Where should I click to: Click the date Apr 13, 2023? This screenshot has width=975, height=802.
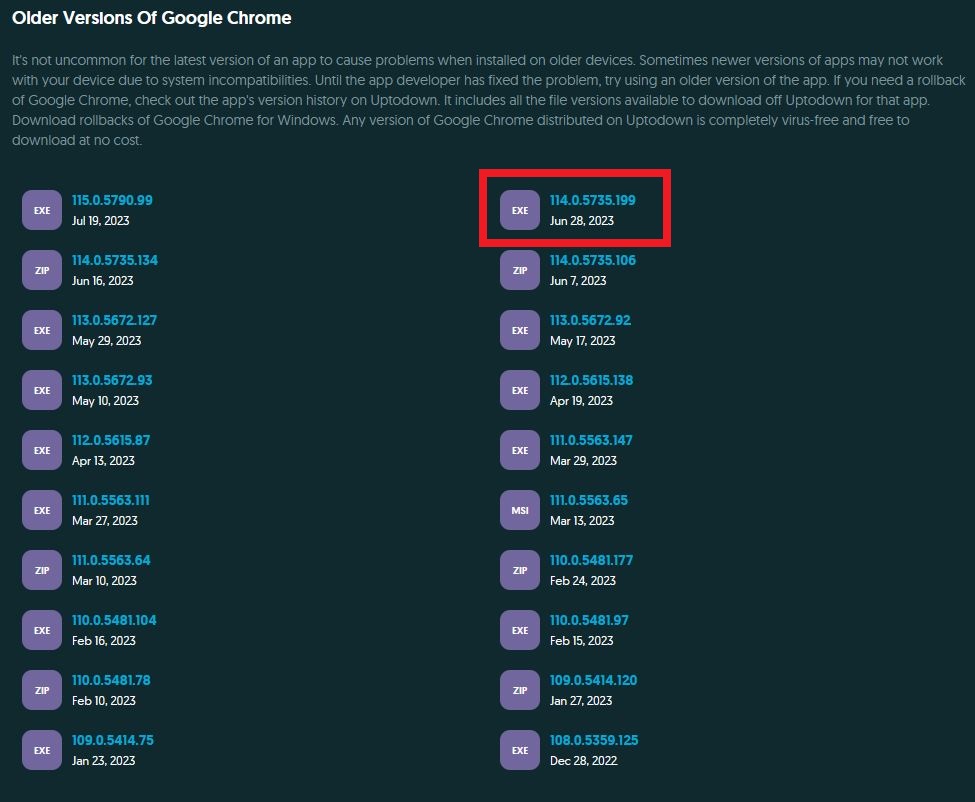(103, 461)
